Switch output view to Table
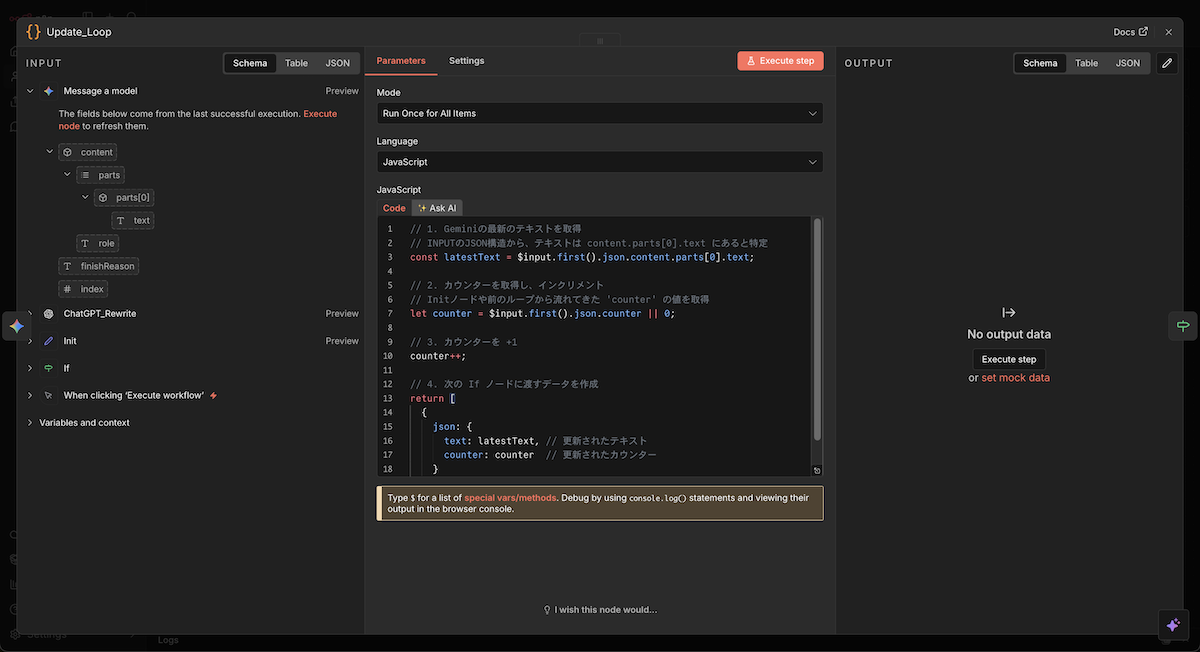The width and height of the screenshot is (1200, 652). tap(1086, 63)
